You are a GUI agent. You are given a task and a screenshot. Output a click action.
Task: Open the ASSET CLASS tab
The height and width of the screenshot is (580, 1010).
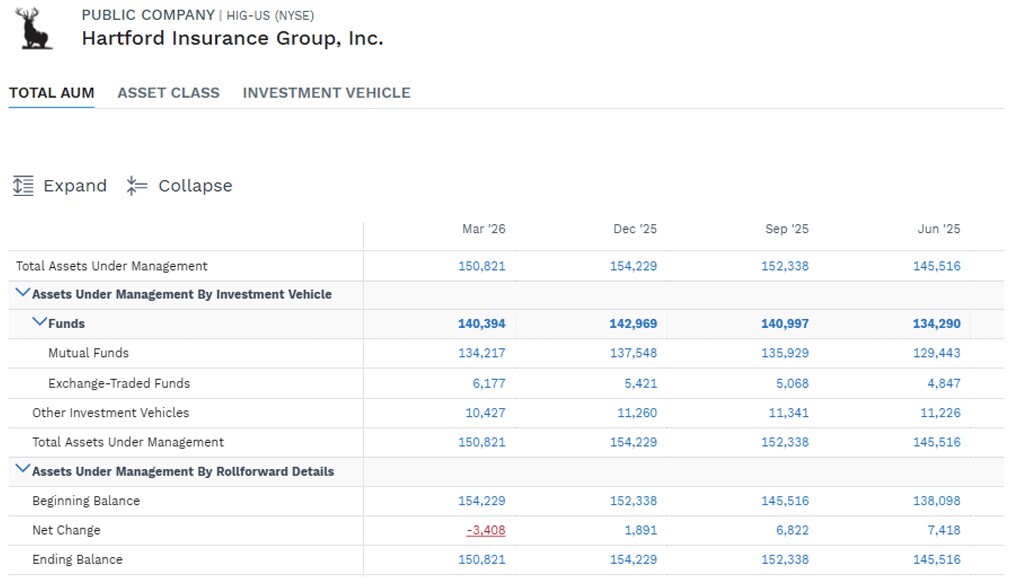click(x=168, y=93)
